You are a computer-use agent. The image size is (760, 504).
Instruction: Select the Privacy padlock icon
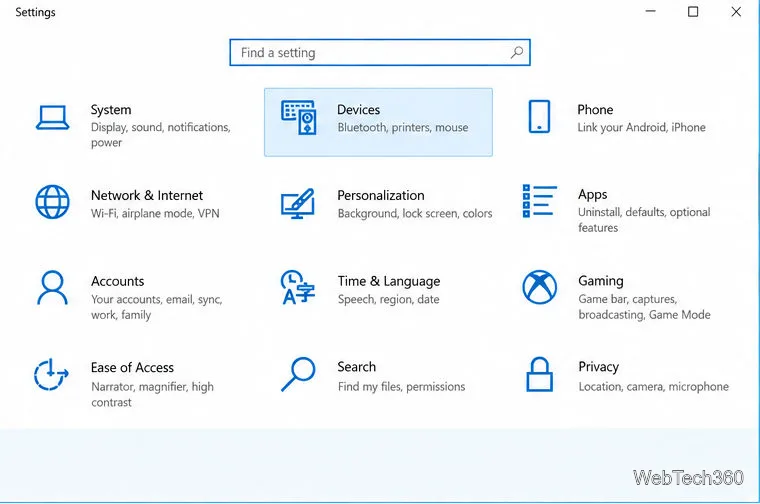click(539, 374)
